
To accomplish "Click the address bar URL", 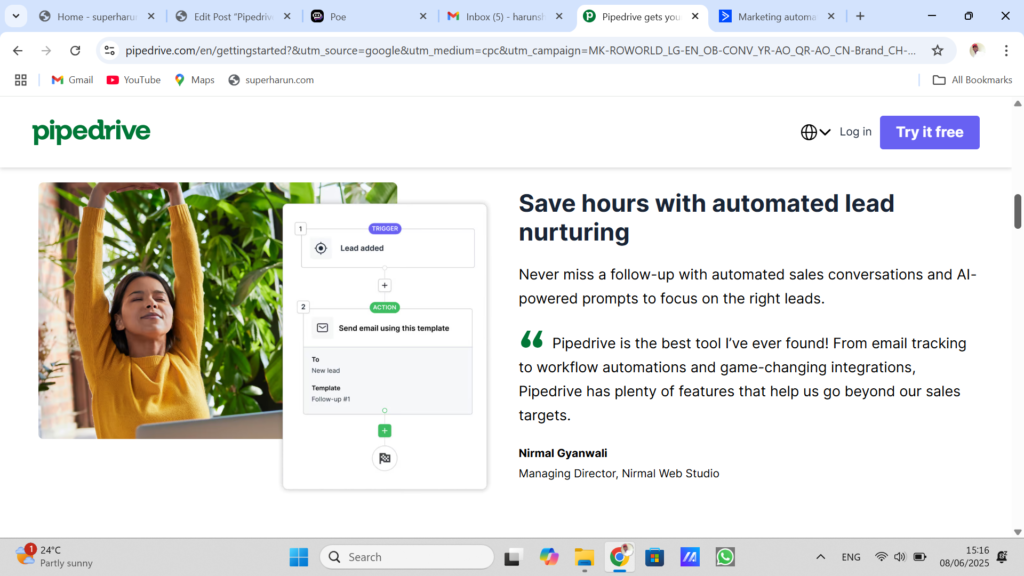I will click(x=520, y=50).
